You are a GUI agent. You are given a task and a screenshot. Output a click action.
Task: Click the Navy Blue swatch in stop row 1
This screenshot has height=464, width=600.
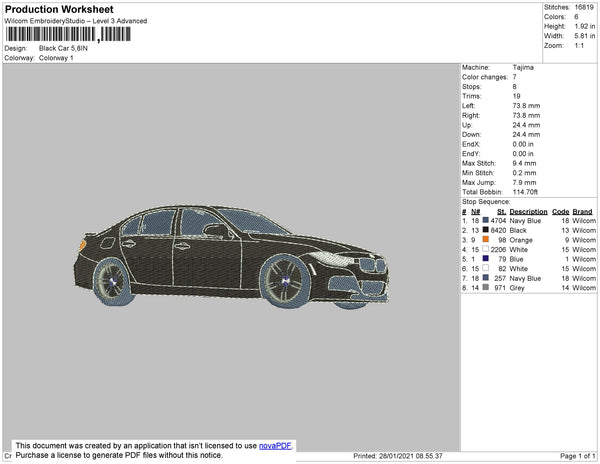coord(486,220)
